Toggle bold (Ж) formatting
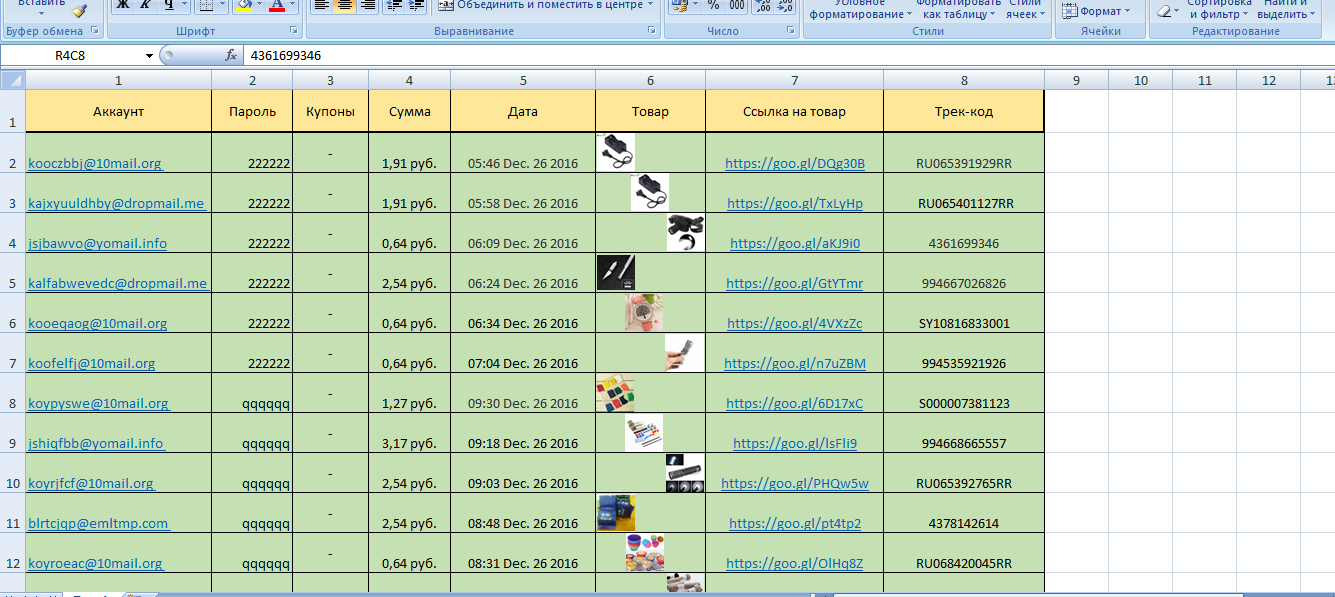 pos(122,6)
